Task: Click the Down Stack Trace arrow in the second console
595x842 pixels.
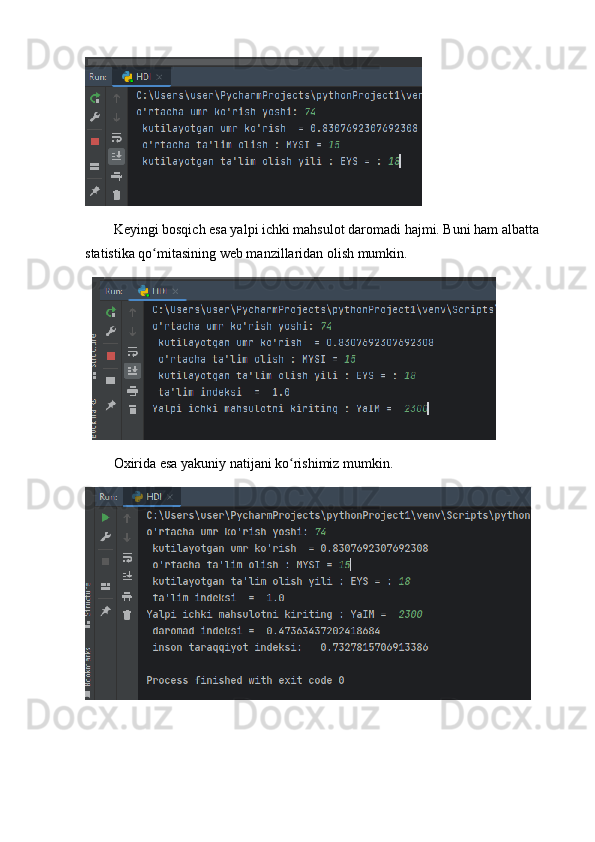Action: (133, 332)
